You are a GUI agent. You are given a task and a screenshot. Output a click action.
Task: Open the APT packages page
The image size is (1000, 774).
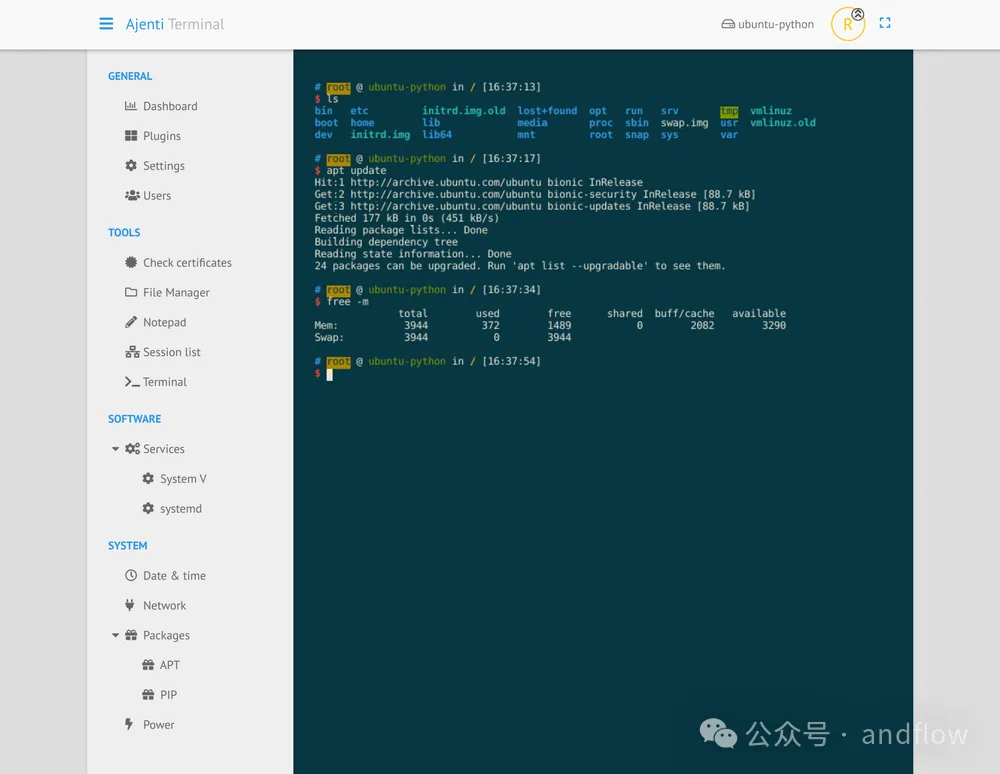point(169,665)
